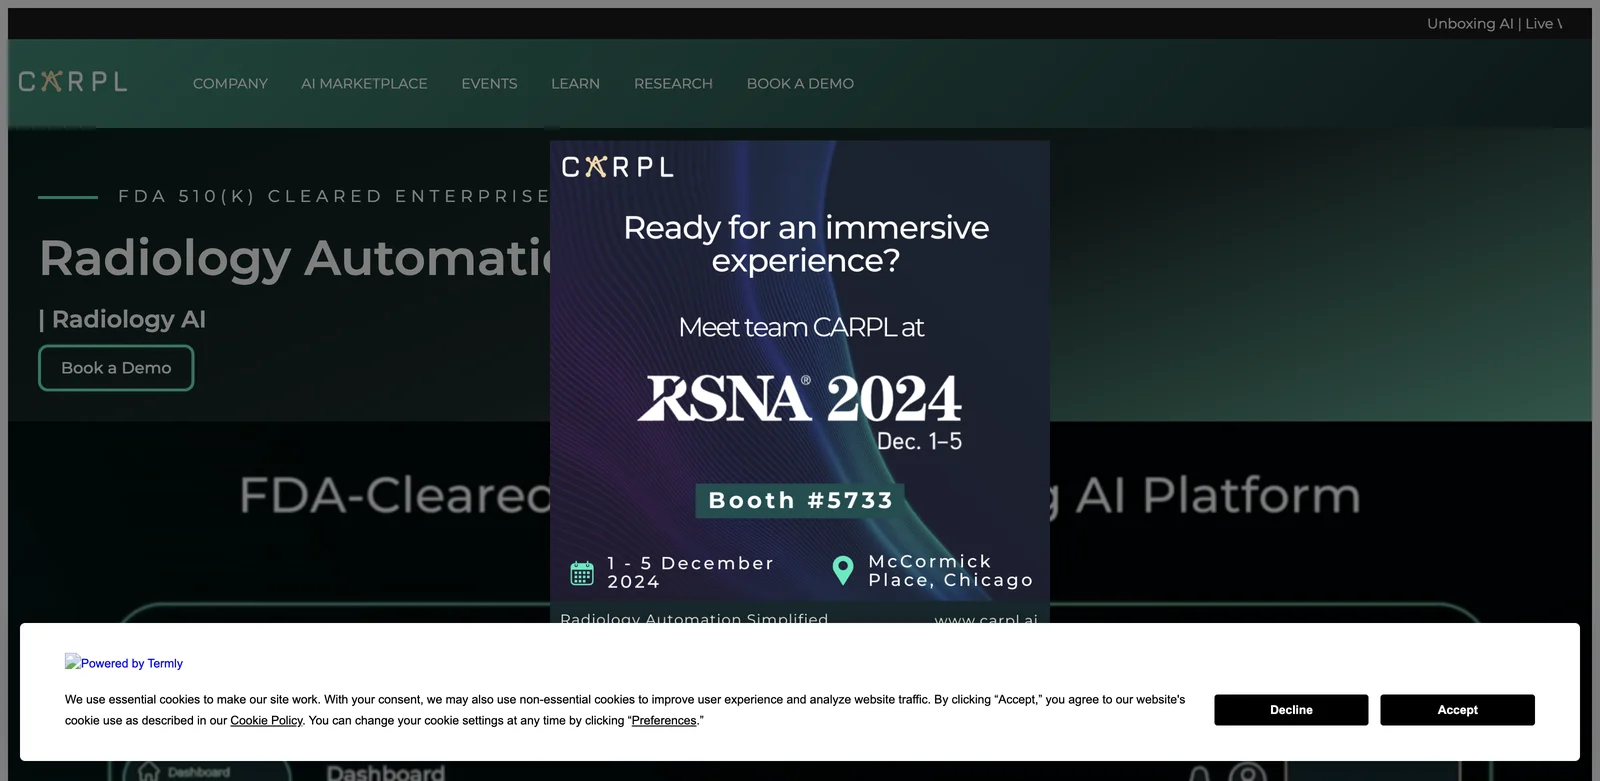Viewport: 1600px width, 781px height.
Task: Click the Powered by Termly link
Action: (124, 663)
